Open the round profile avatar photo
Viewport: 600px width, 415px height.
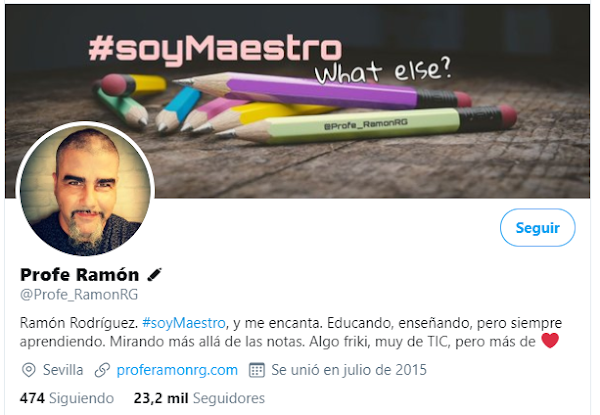85,189
